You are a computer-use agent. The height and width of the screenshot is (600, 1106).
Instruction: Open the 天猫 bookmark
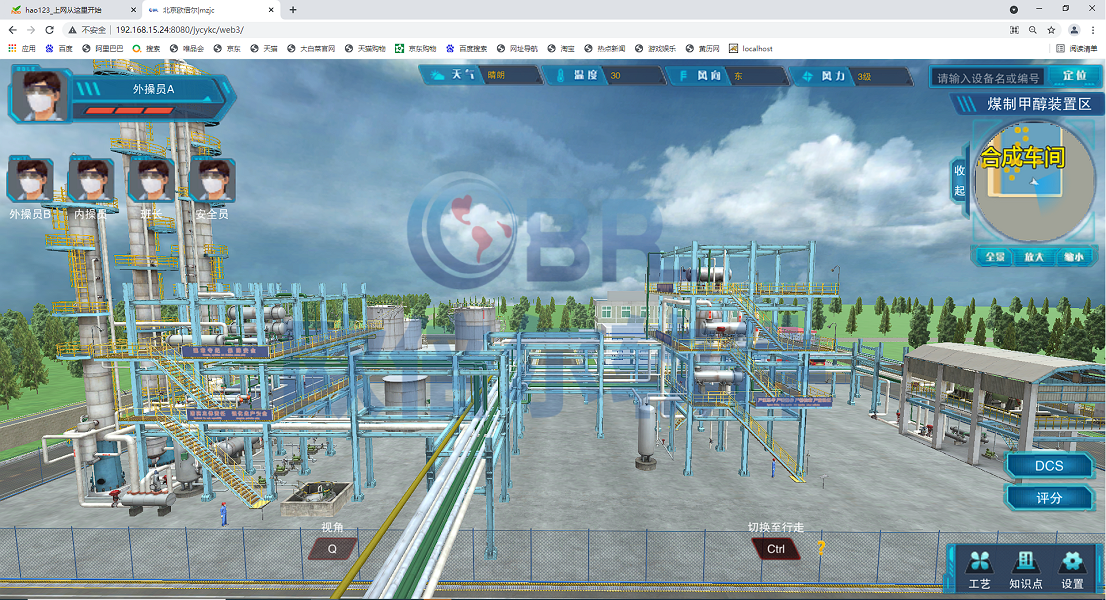pyautogui.click(x=264, y=49)
